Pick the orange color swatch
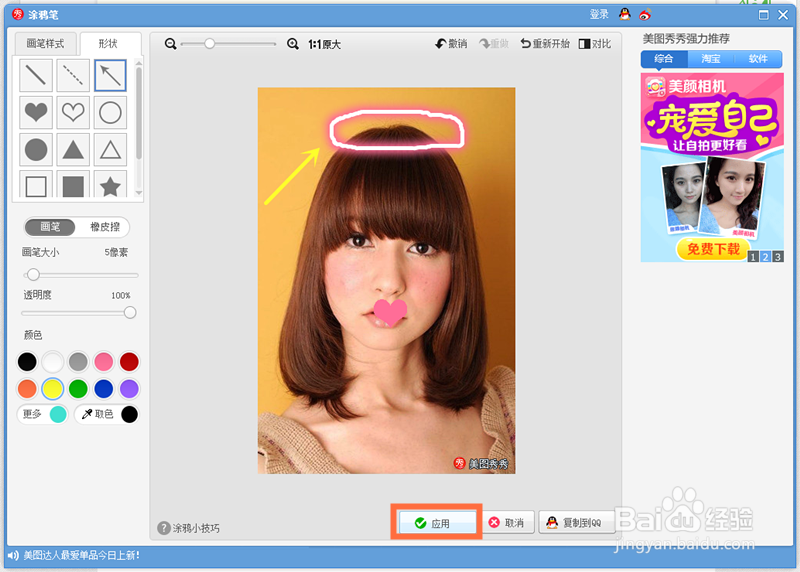This screenshot has width=800, height=572. [x=27, y=388]
